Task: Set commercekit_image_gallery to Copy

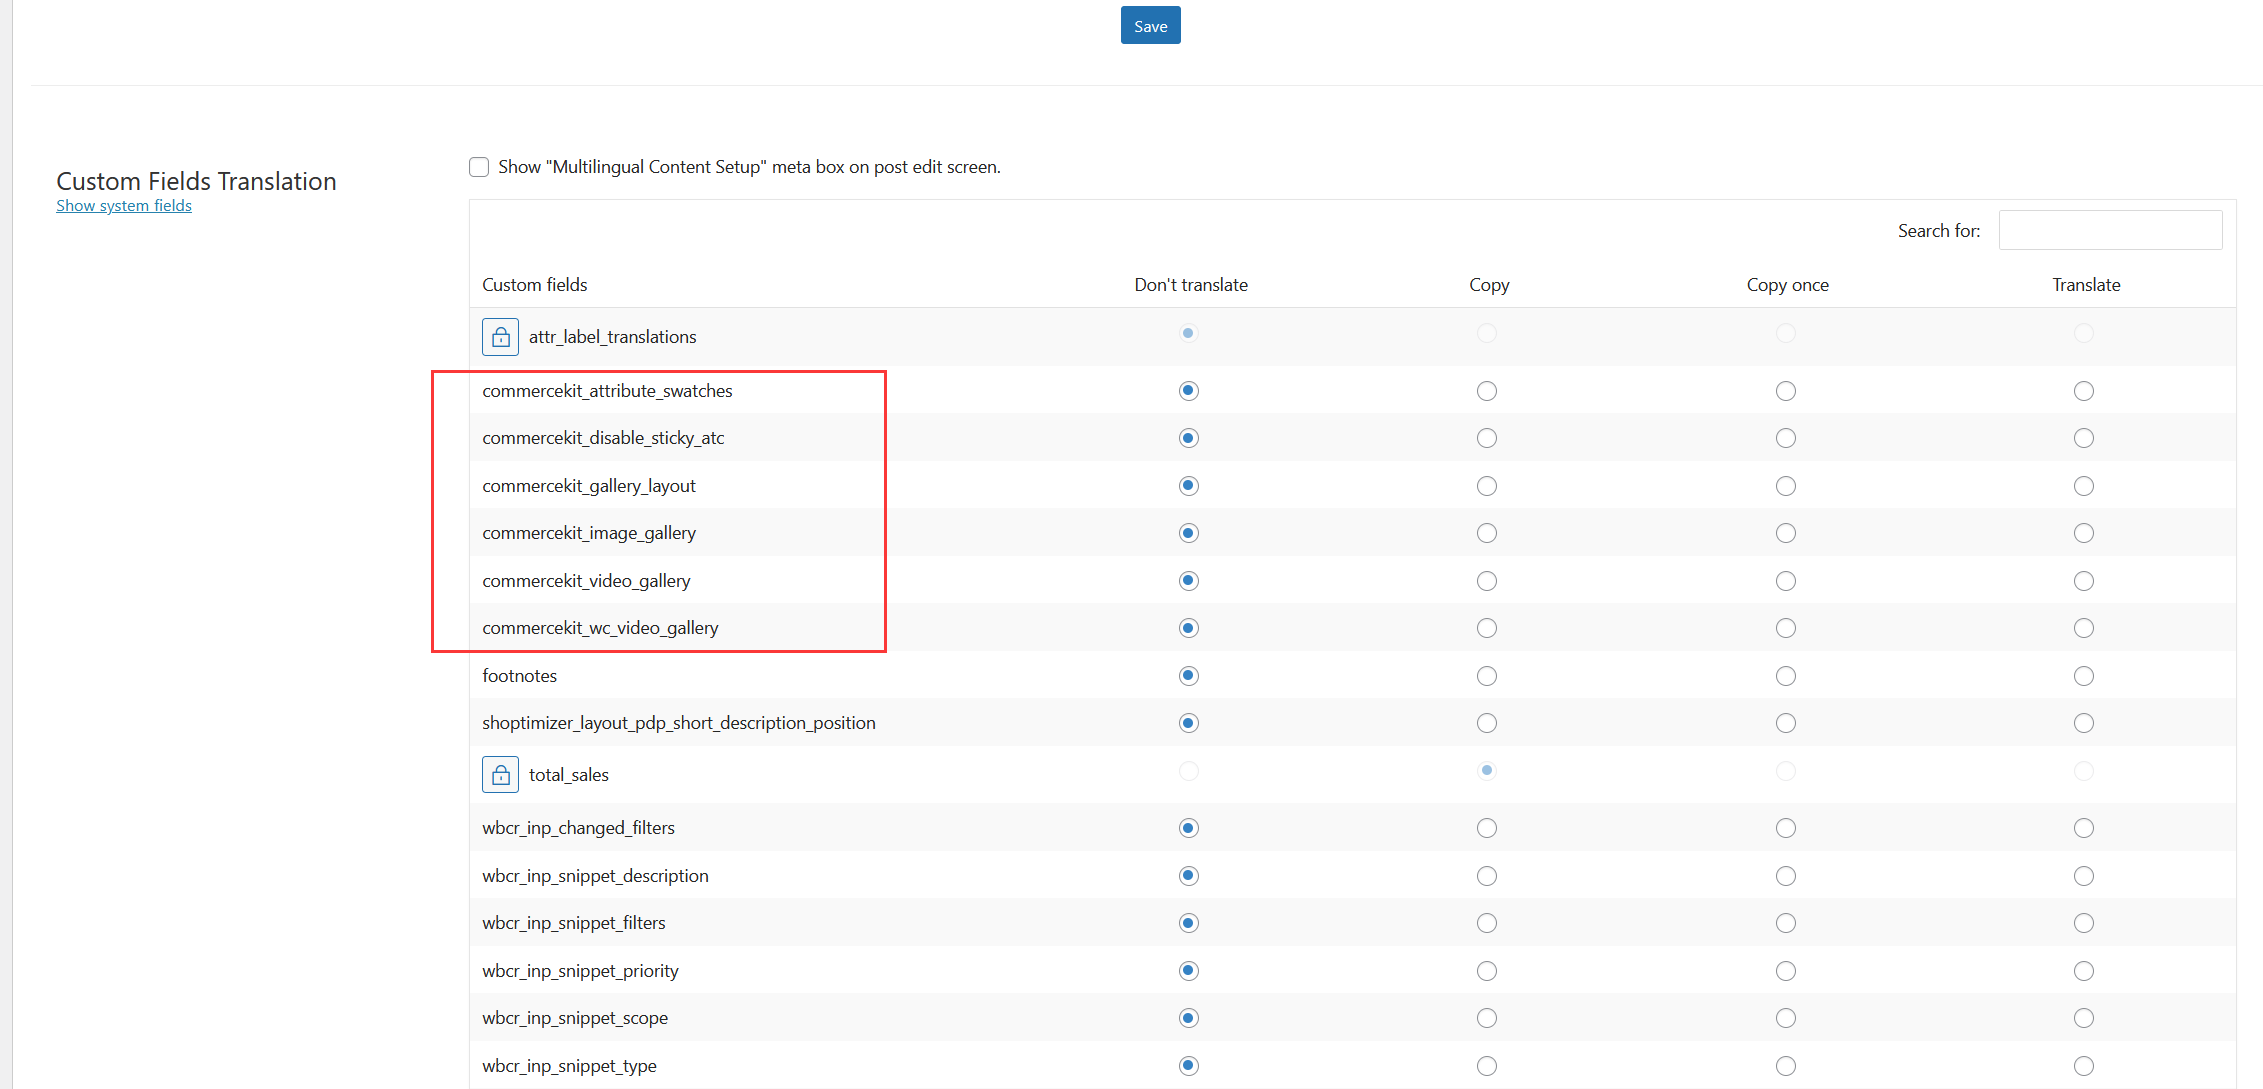Action: tap(1487, 533)
